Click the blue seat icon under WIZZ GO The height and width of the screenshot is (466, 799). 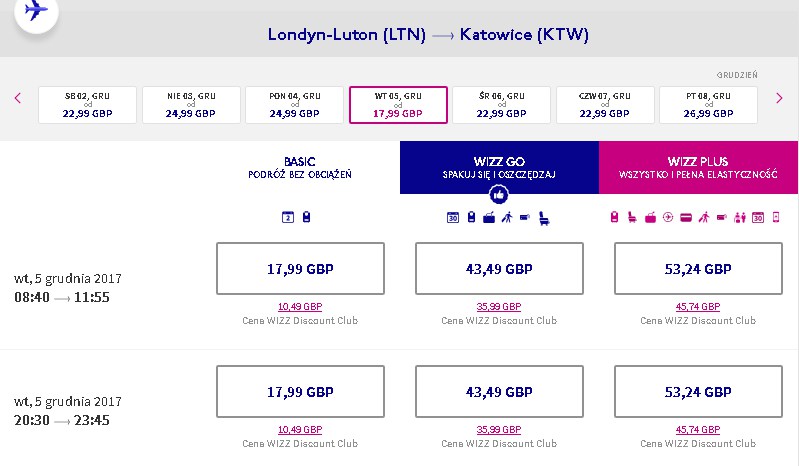[x=544, y=218]
